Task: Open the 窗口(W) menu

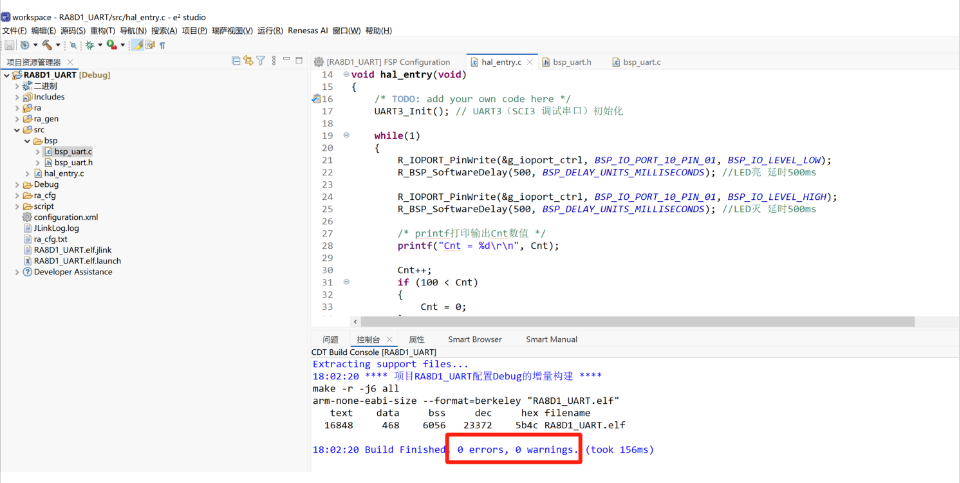Action: pos(347,31)
